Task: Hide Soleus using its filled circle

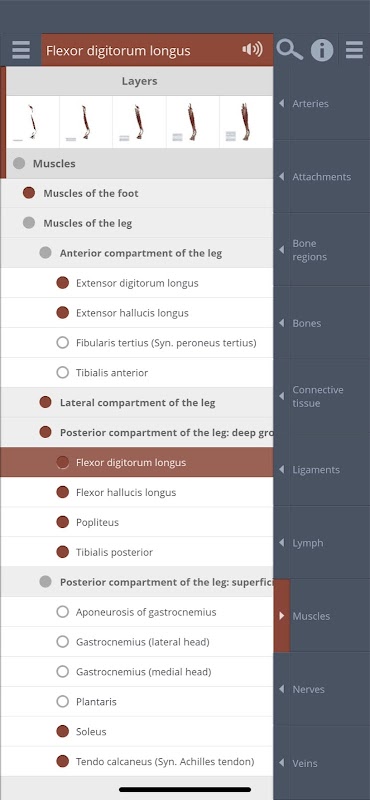Action: coord(62,731)
